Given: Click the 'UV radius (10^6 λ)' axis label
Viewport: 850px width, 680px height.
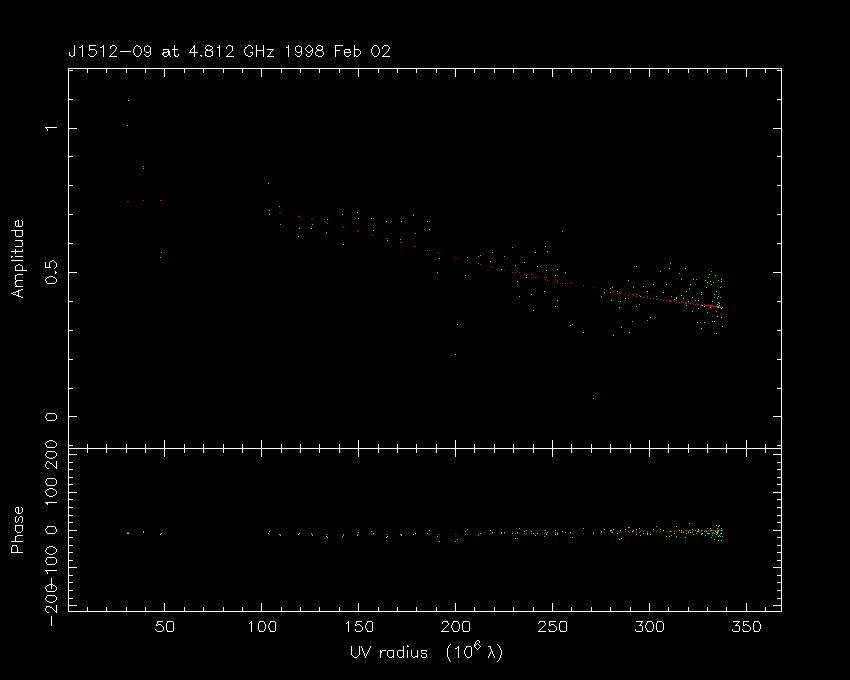Looking at the screenshot, I should point(427,651).
